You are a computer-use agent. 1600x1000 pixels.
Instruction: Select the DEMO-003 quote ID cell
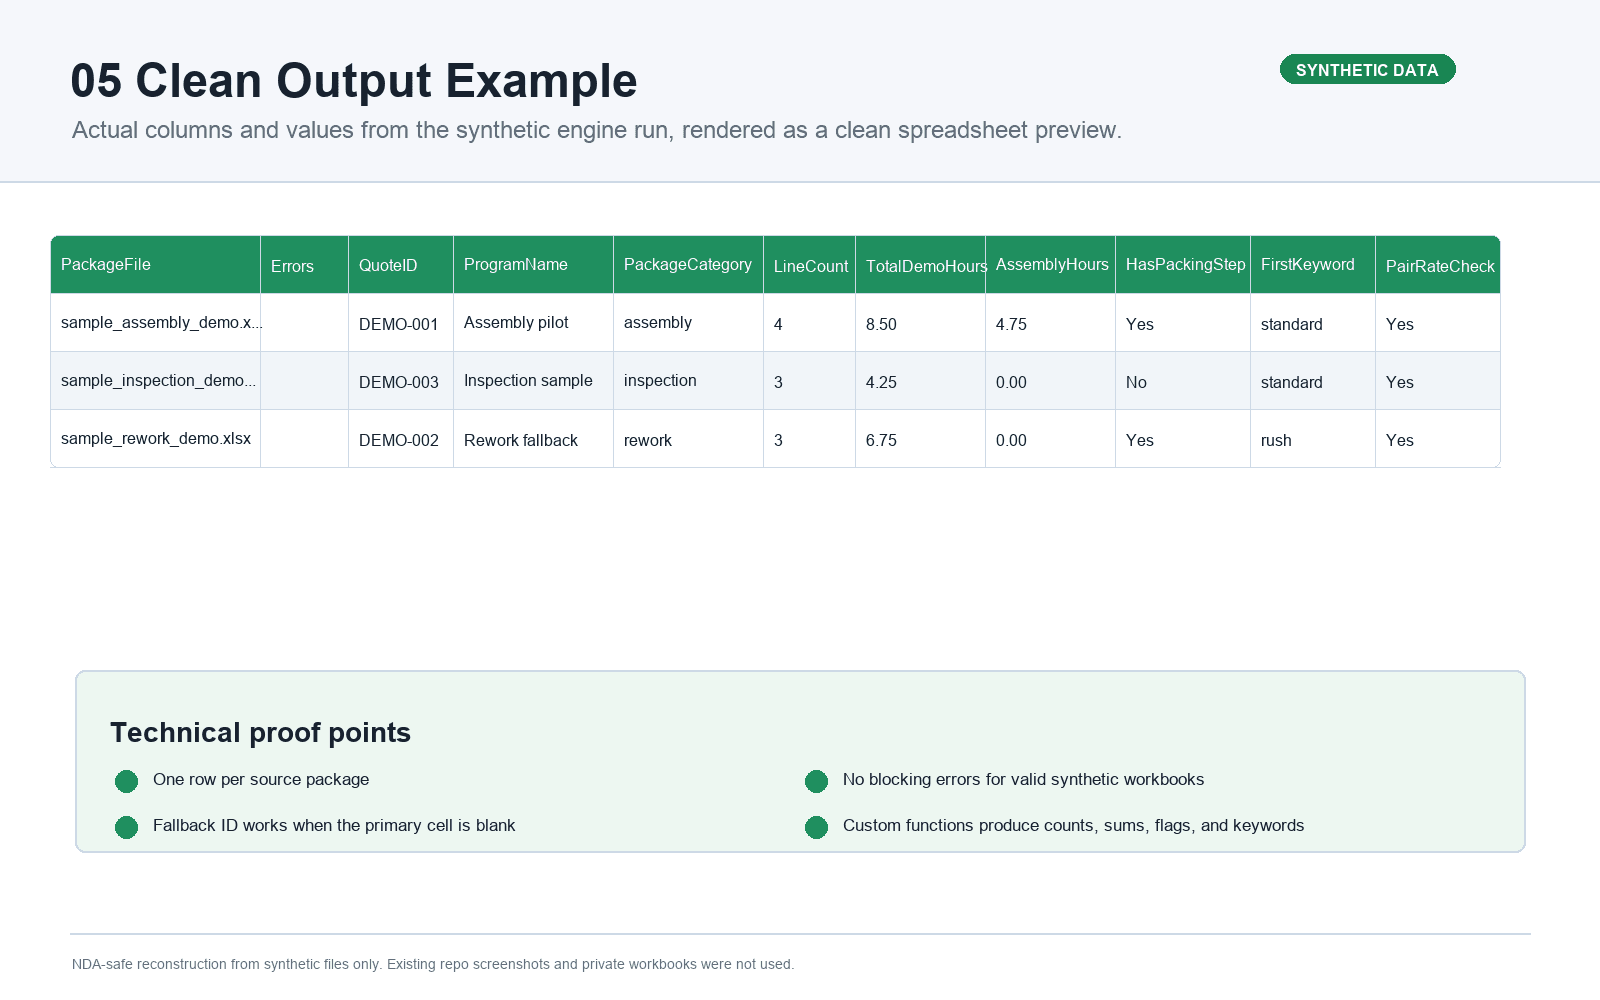click(x=401, y=381)
